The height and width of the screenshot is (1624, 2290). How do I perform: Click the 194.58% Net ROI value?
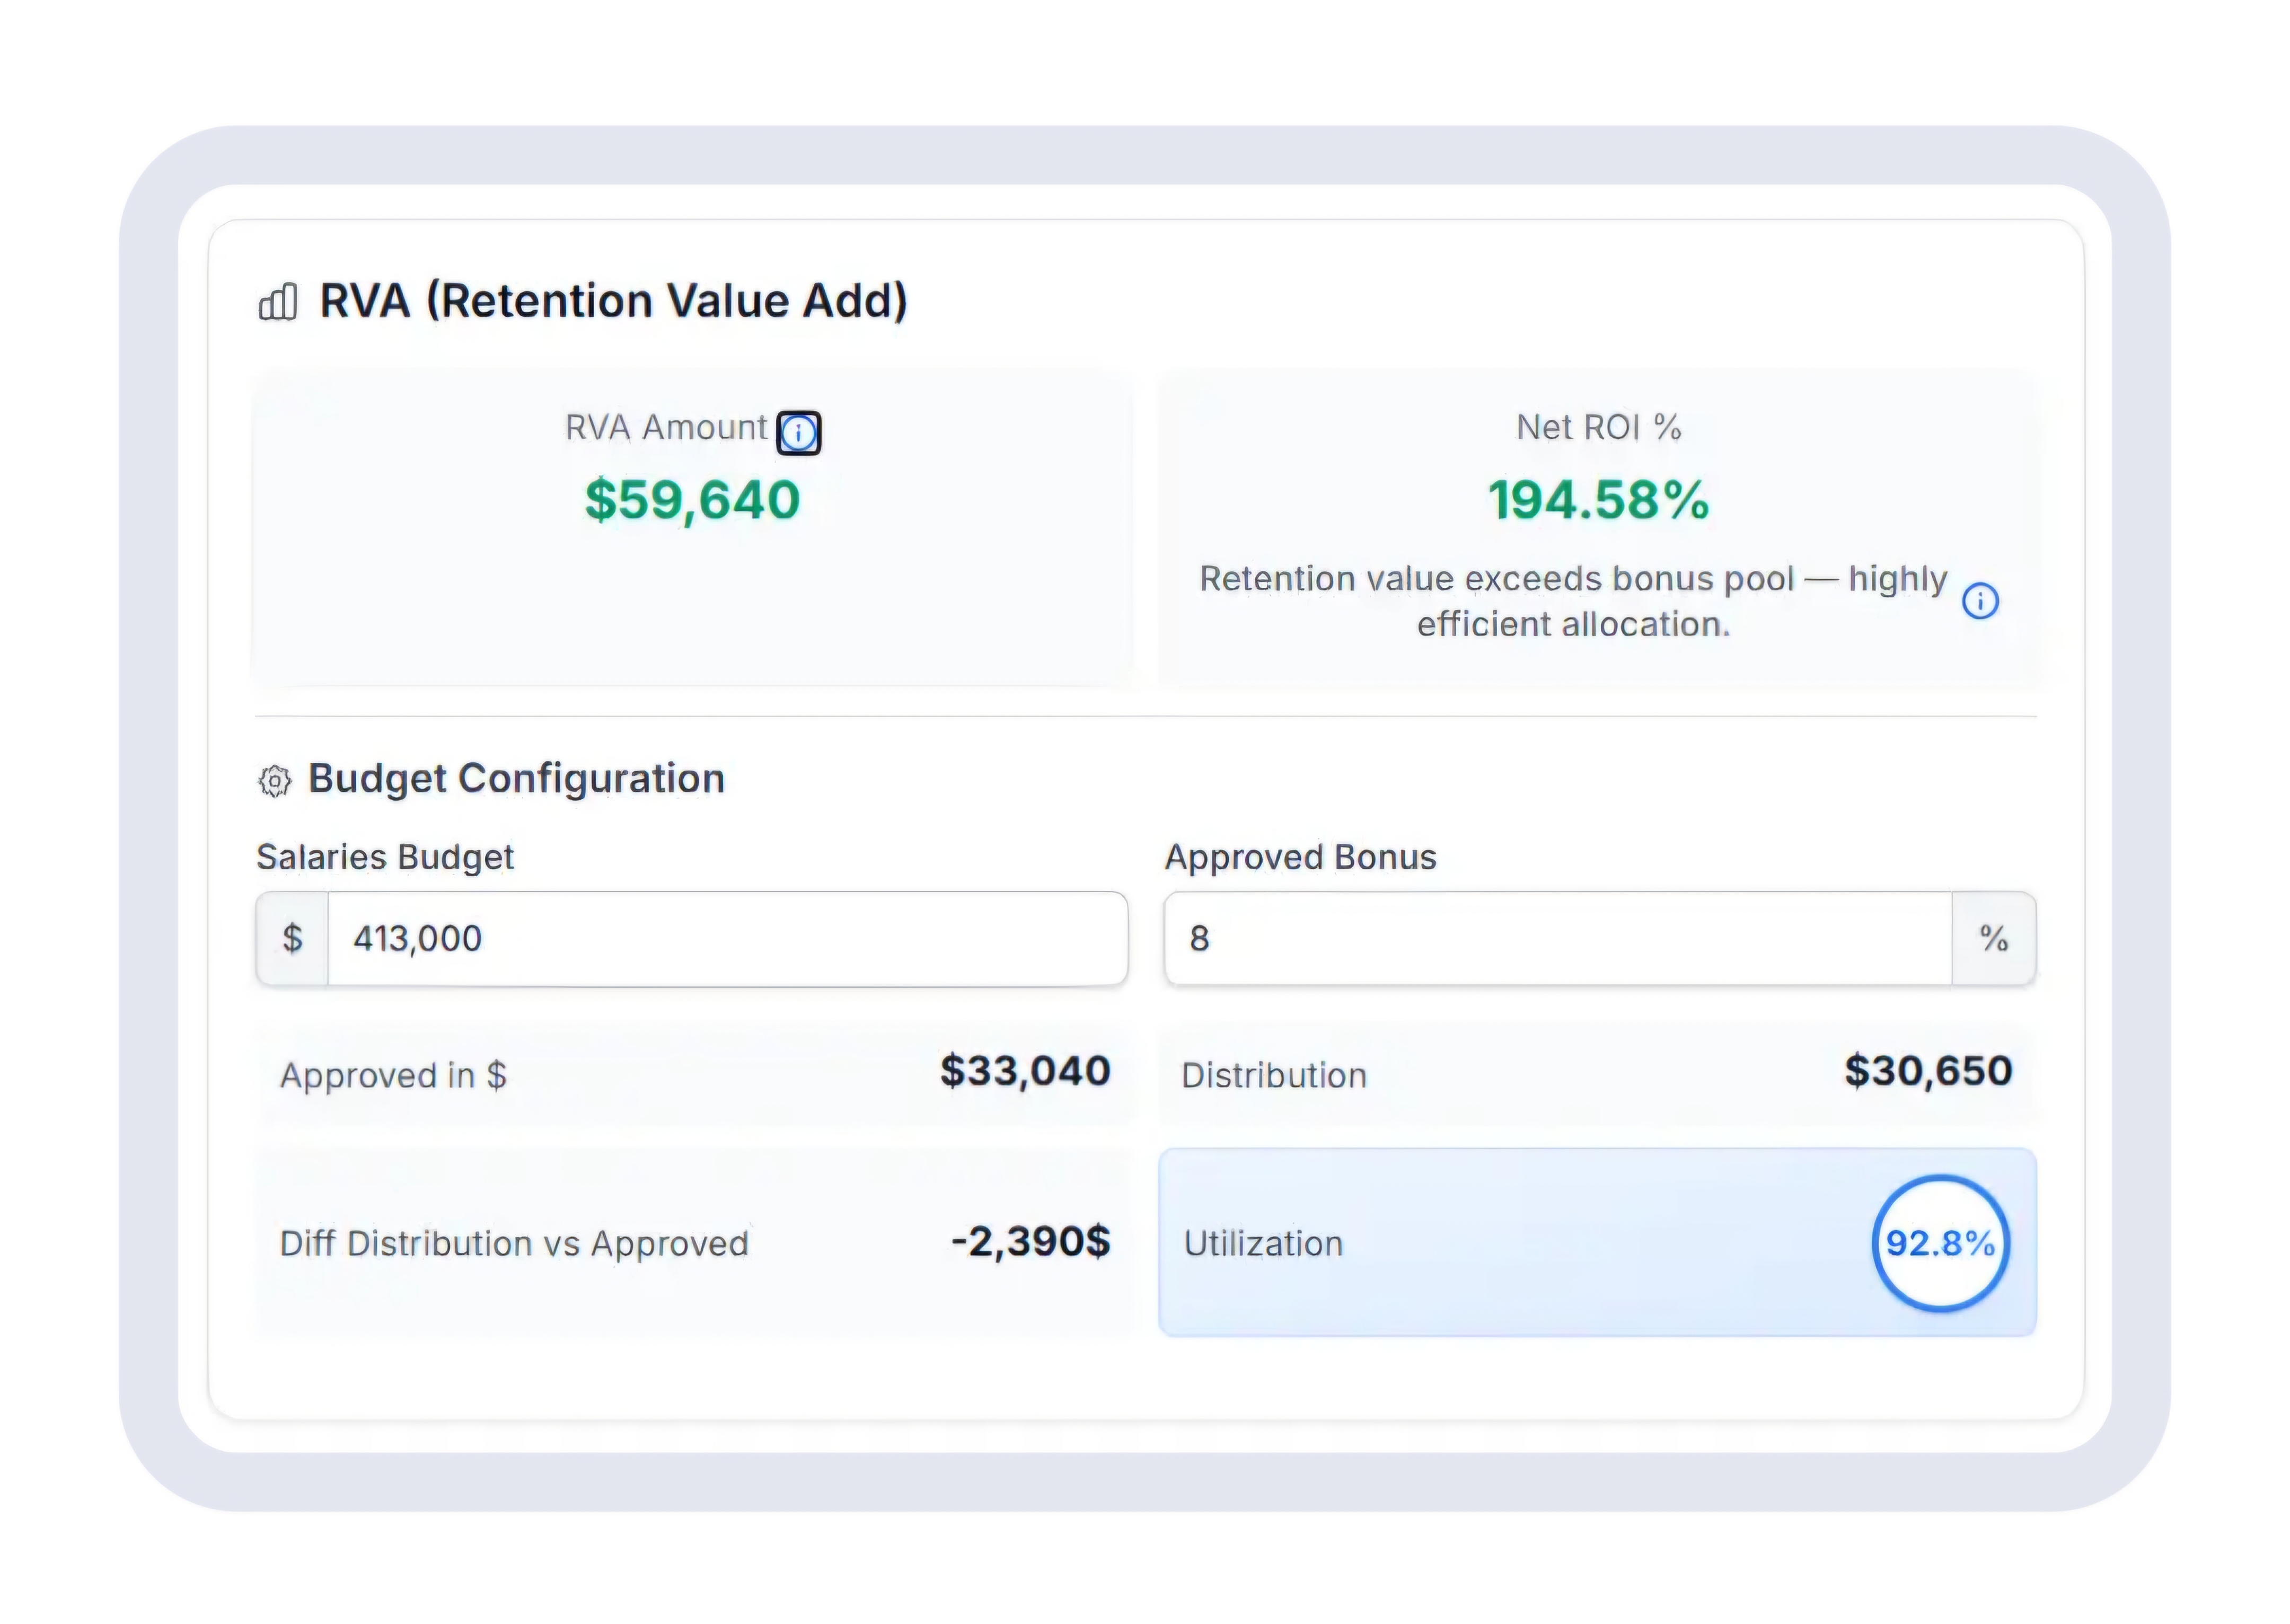pos(1598,500)
